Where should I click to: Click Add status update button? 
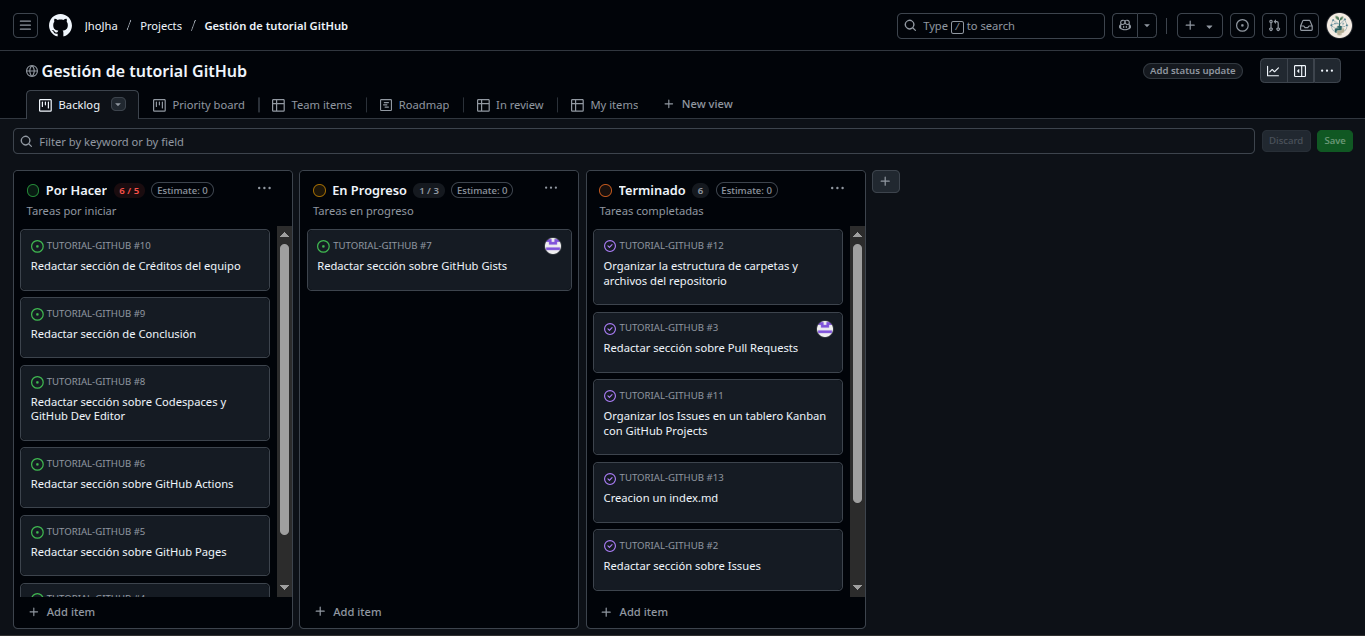(1192, 71)
